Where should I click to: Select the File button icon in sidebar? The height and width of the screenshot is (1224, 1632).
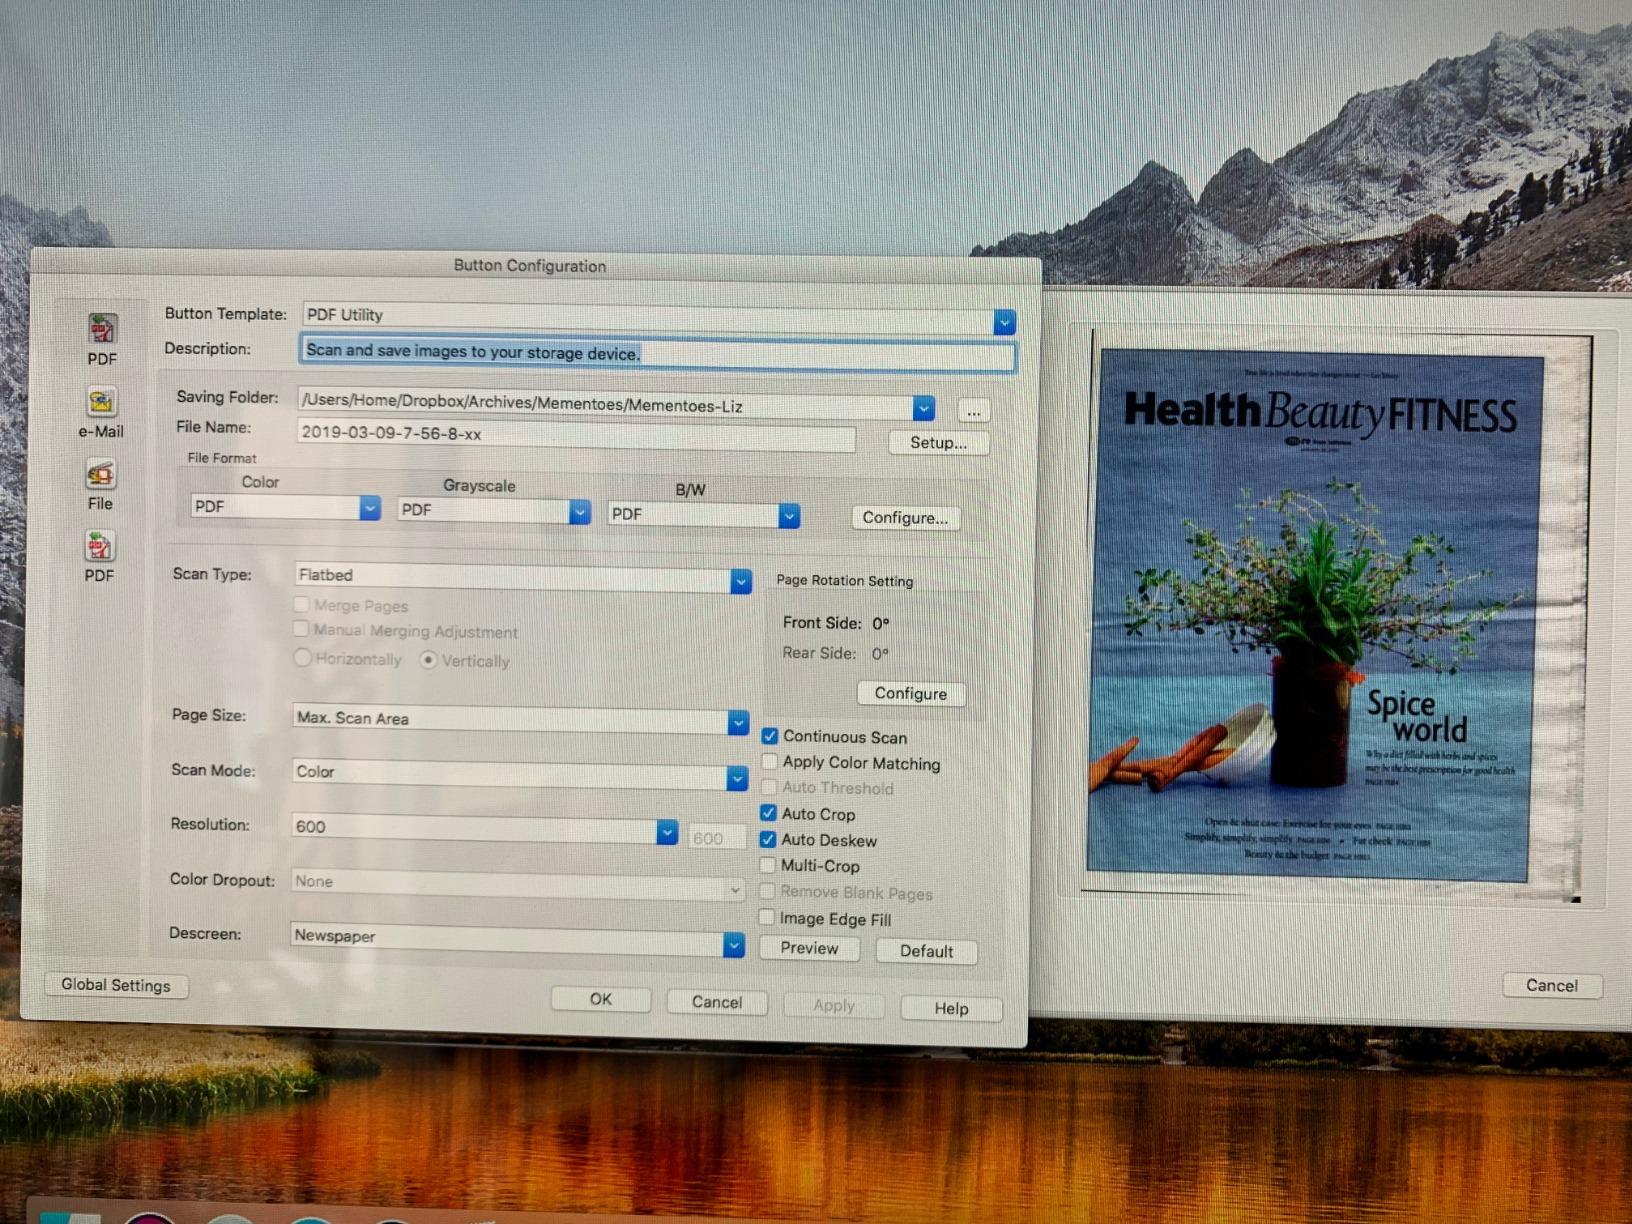tap(100, 476)
